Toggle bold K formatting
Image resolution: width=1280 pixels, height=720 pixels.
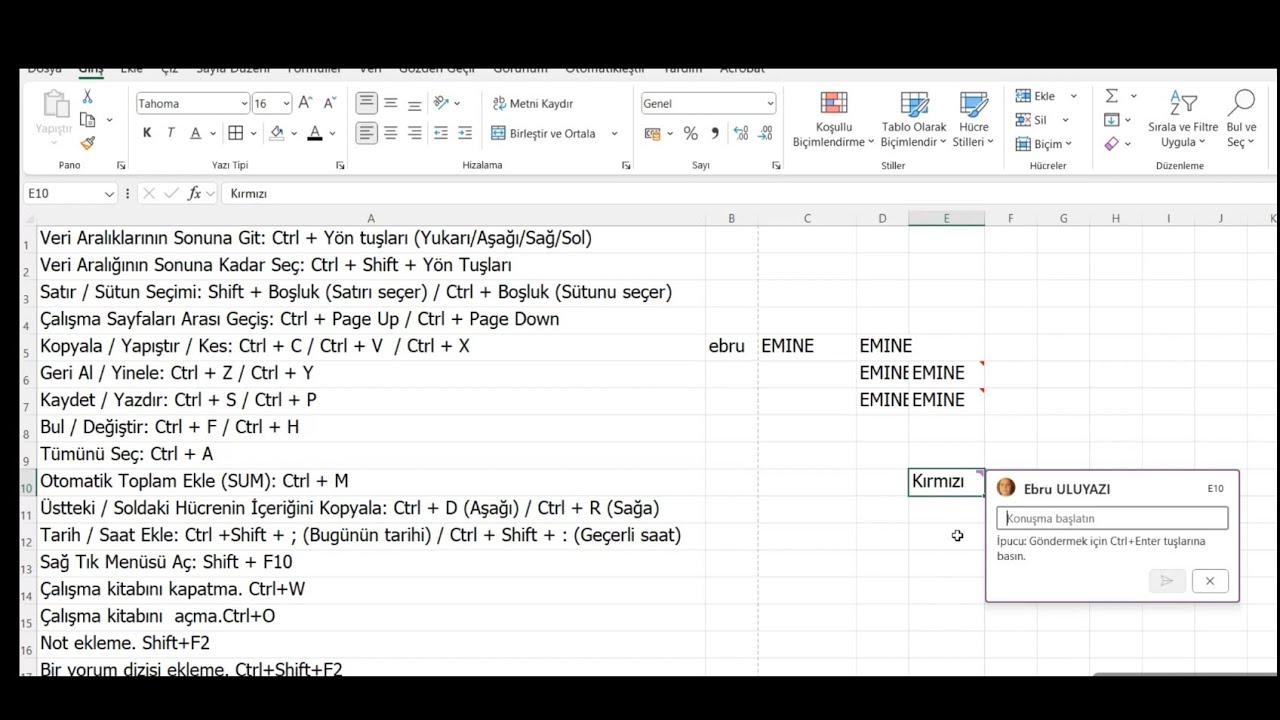[x=147, y=133]
